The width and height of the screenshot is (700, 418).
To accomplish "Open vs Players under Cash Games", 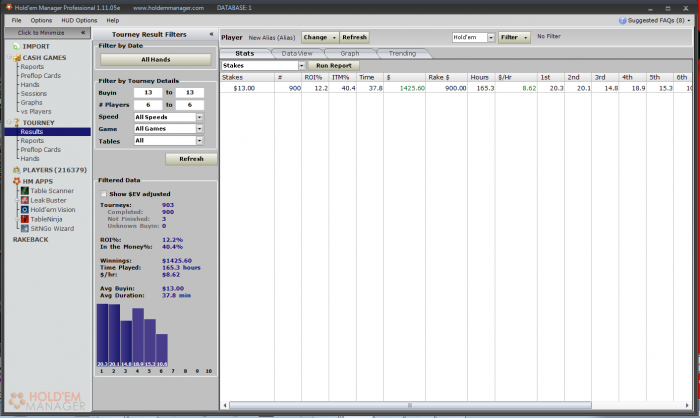I will click(x=36, y=112).
